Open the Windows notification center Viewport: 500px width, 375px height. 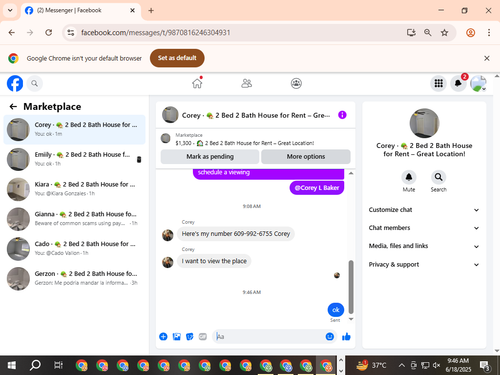click(x=485, y=366)
